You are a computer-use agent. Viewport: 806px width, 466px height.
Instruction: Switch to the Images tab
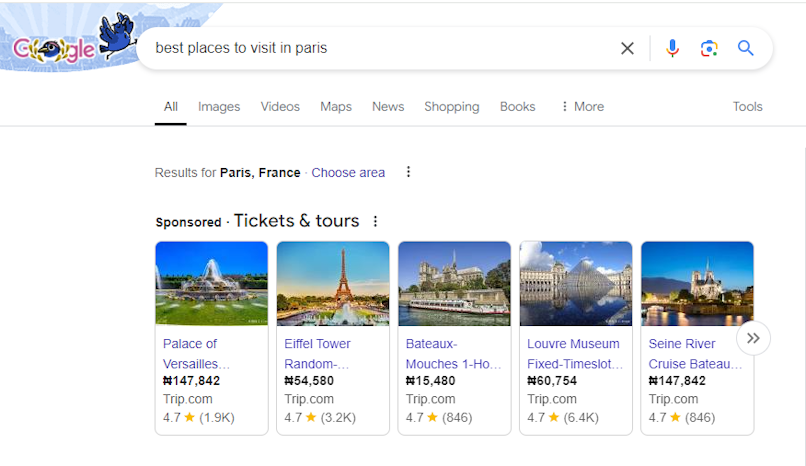point(219,106)
